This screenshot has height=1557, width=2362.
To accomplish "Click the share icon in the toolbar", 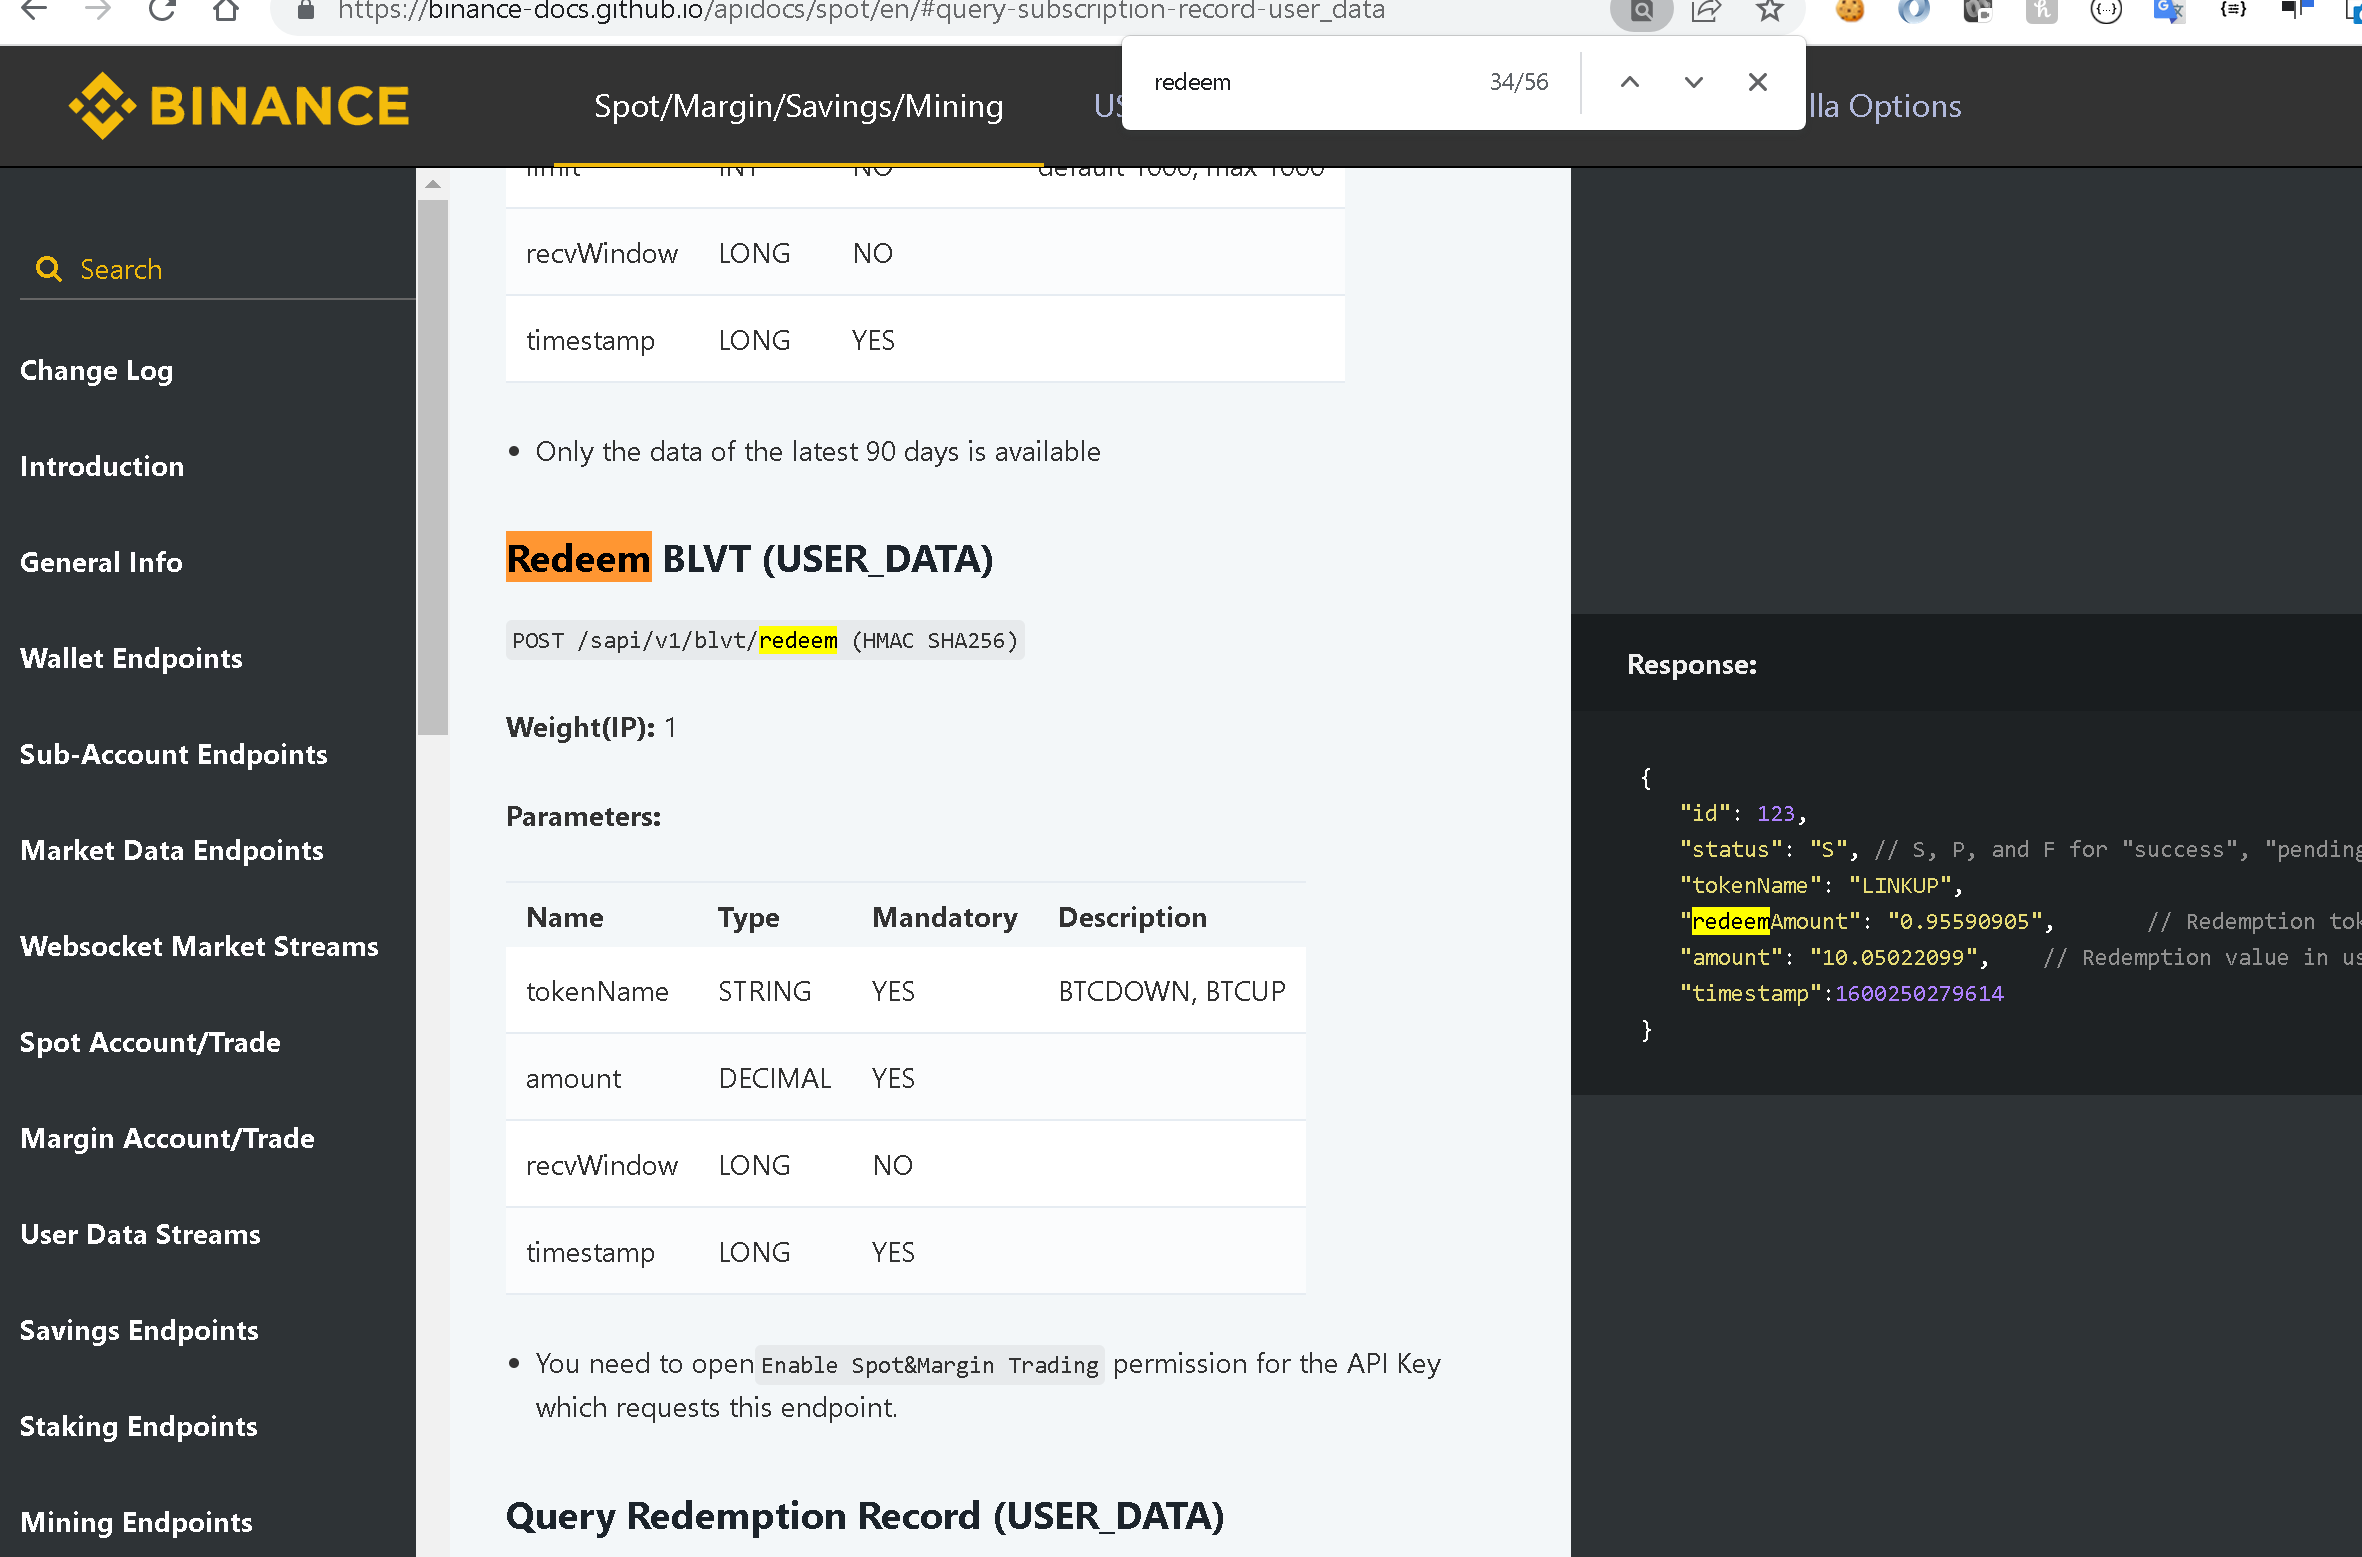I will pyautogui.click(x=1705, y=12).
